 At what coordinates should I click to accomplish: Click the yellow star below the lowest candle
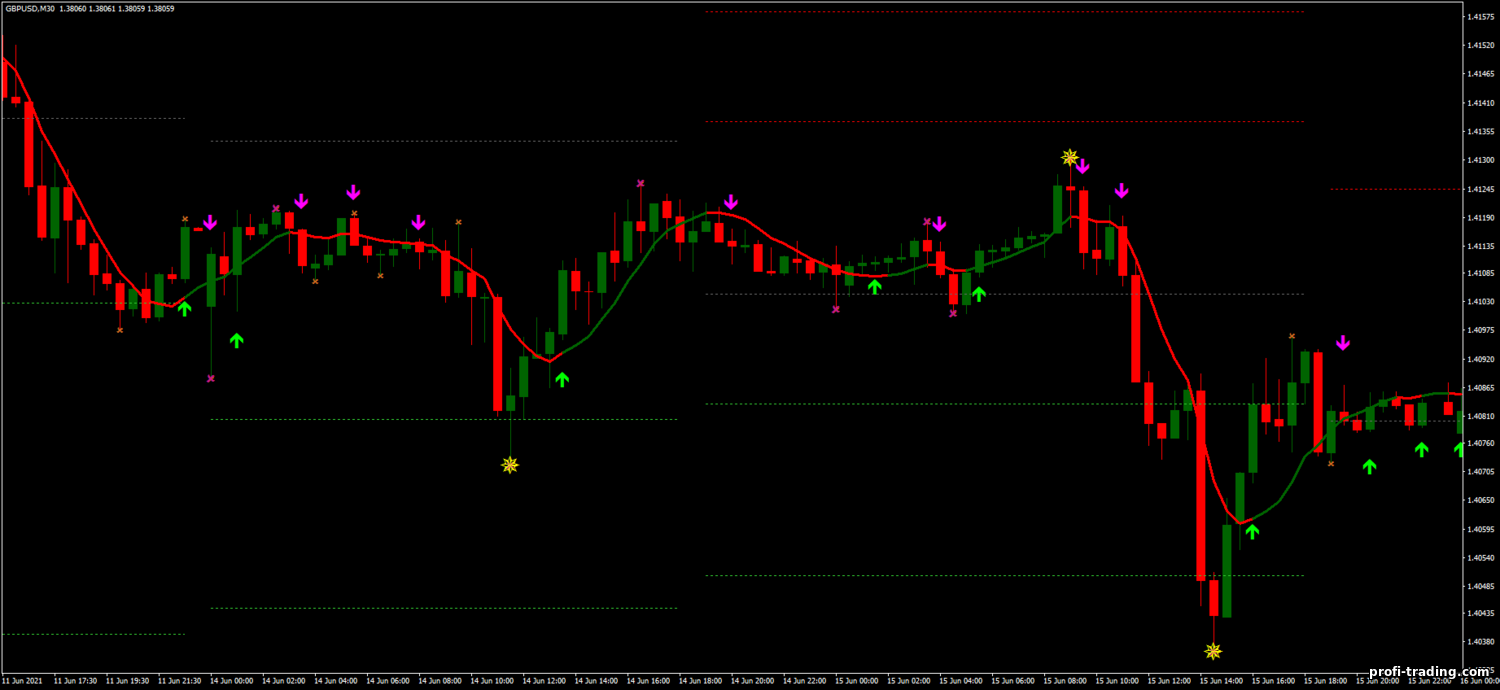pos(1213,651)
